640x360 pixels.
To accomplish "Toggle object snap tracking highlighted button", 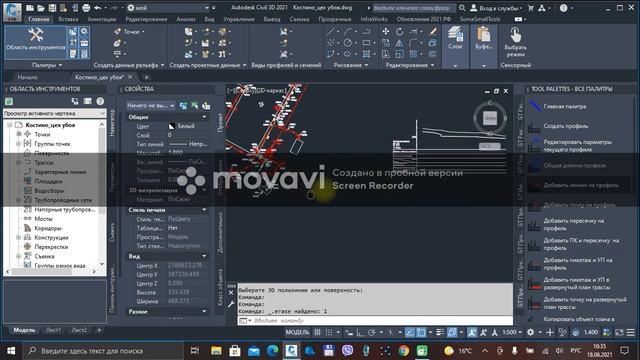I will 409,332.
